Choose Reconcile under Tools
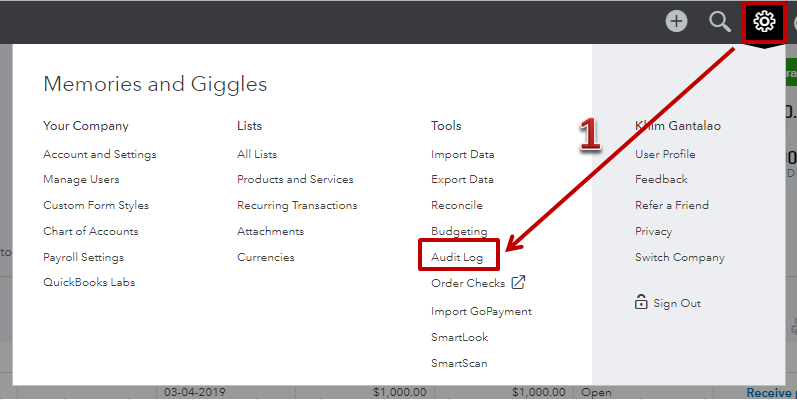 click(457, 205)
